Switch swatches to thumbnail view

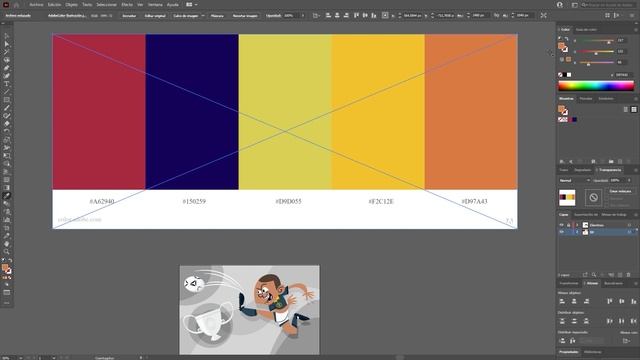click(634, 109)
